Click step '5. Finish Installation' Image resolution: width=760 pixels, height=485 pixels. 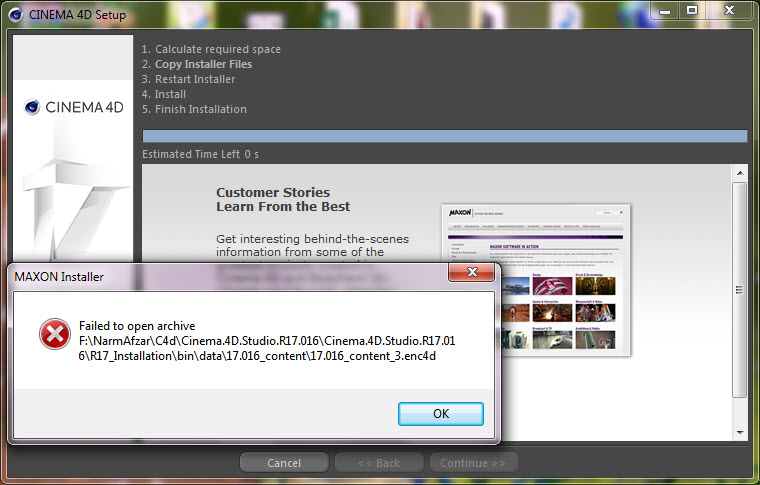point(194,110)
